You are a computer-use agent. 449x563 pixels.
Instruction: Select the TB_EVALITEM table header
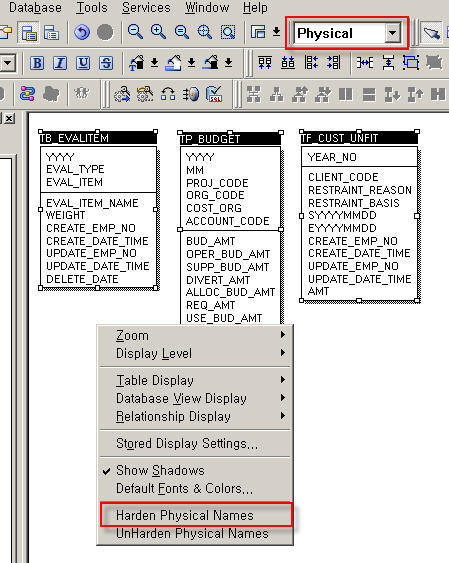98,138
